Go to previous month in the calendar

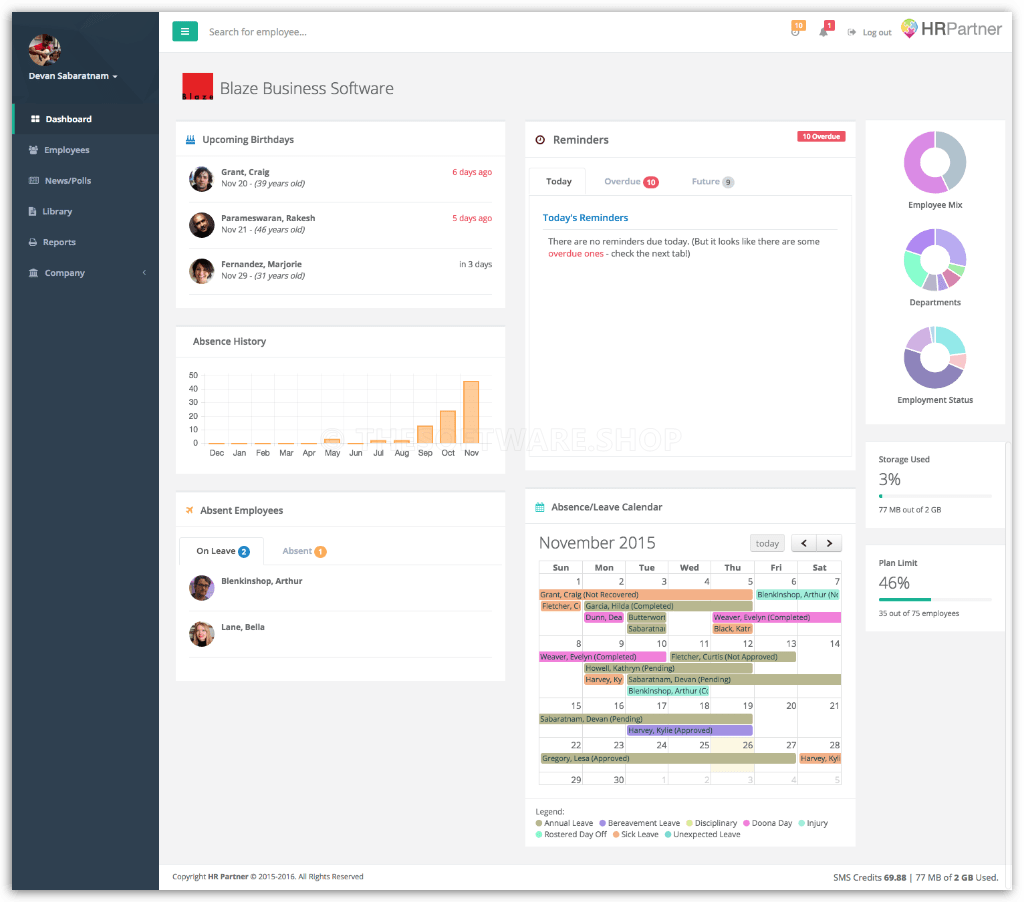[x=803, y=542]
